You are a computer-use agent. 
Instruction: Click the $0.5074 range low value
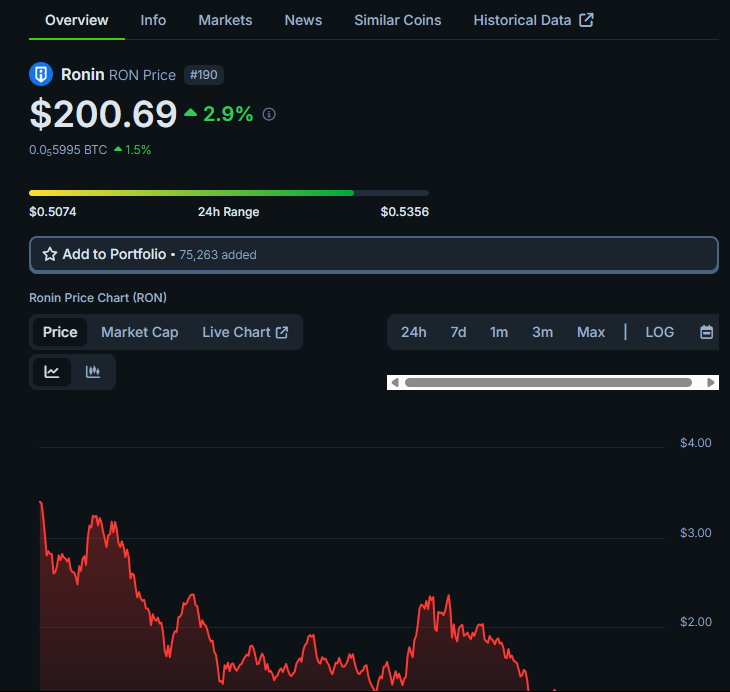pyautogui.click(x=53, y=212)
